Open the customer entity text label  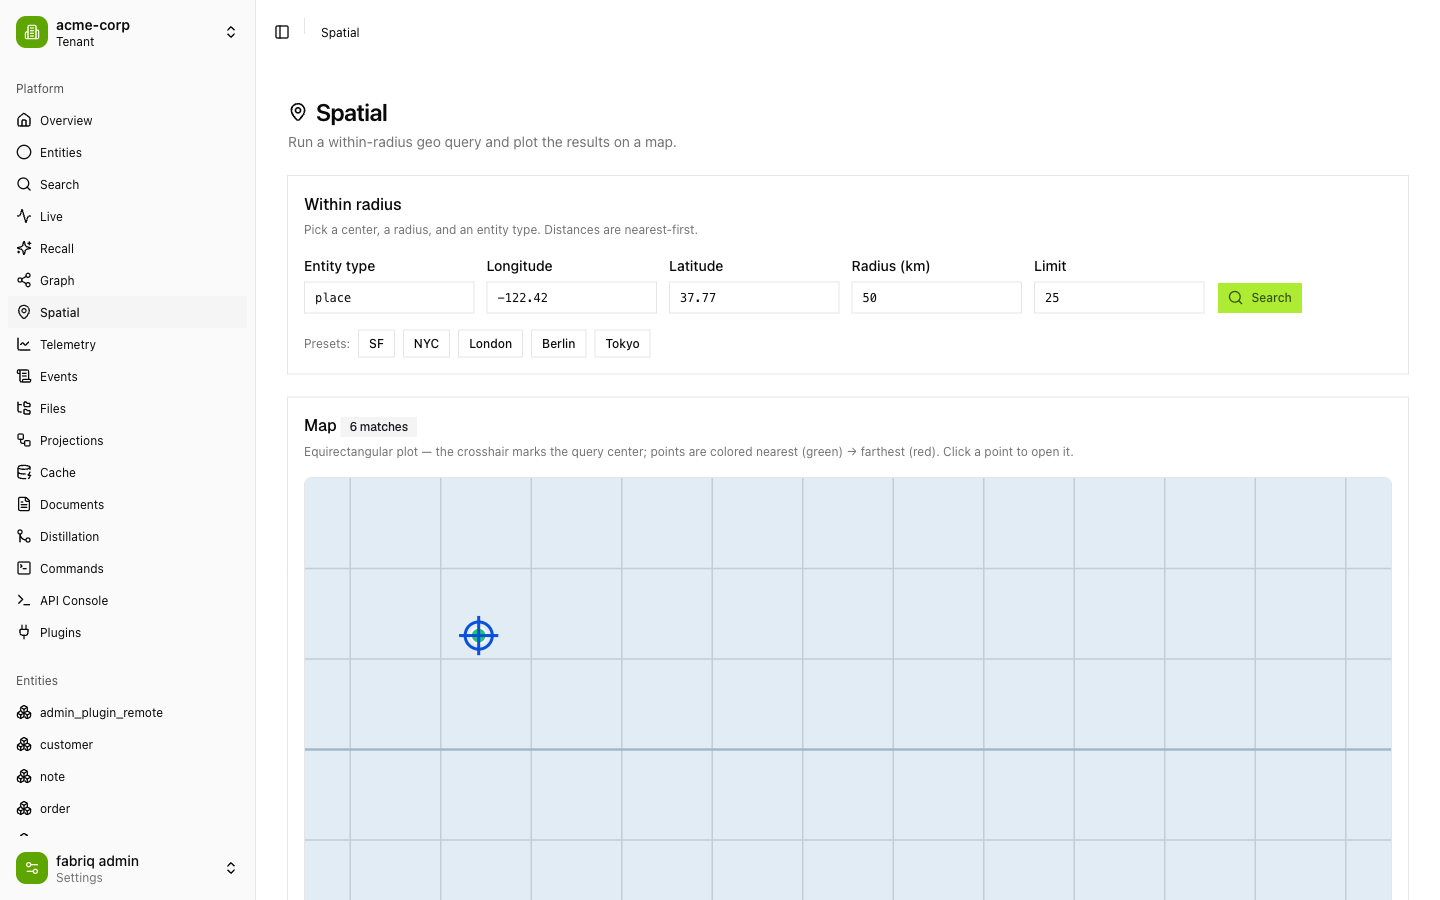[66, 745]
